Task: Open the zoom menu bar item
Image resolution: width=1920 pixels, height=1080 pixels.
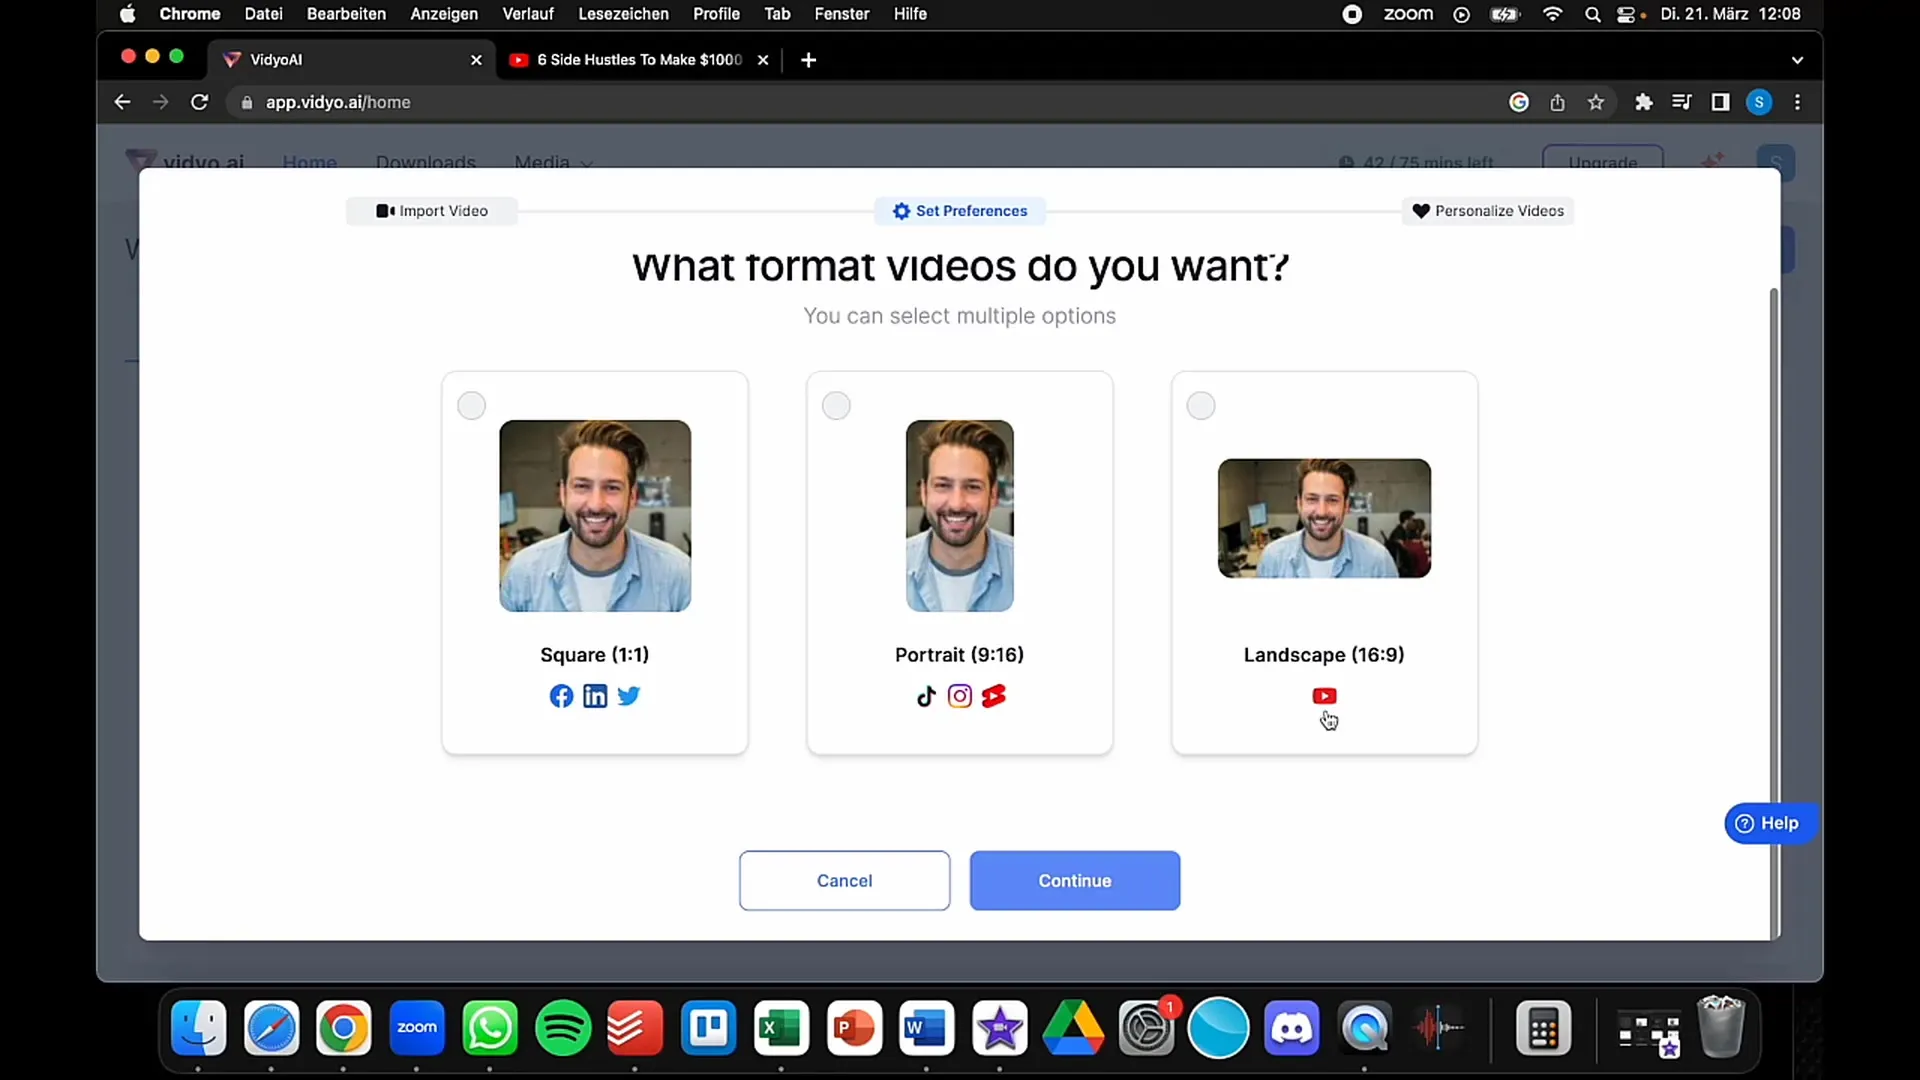Action: [1408, 14]
